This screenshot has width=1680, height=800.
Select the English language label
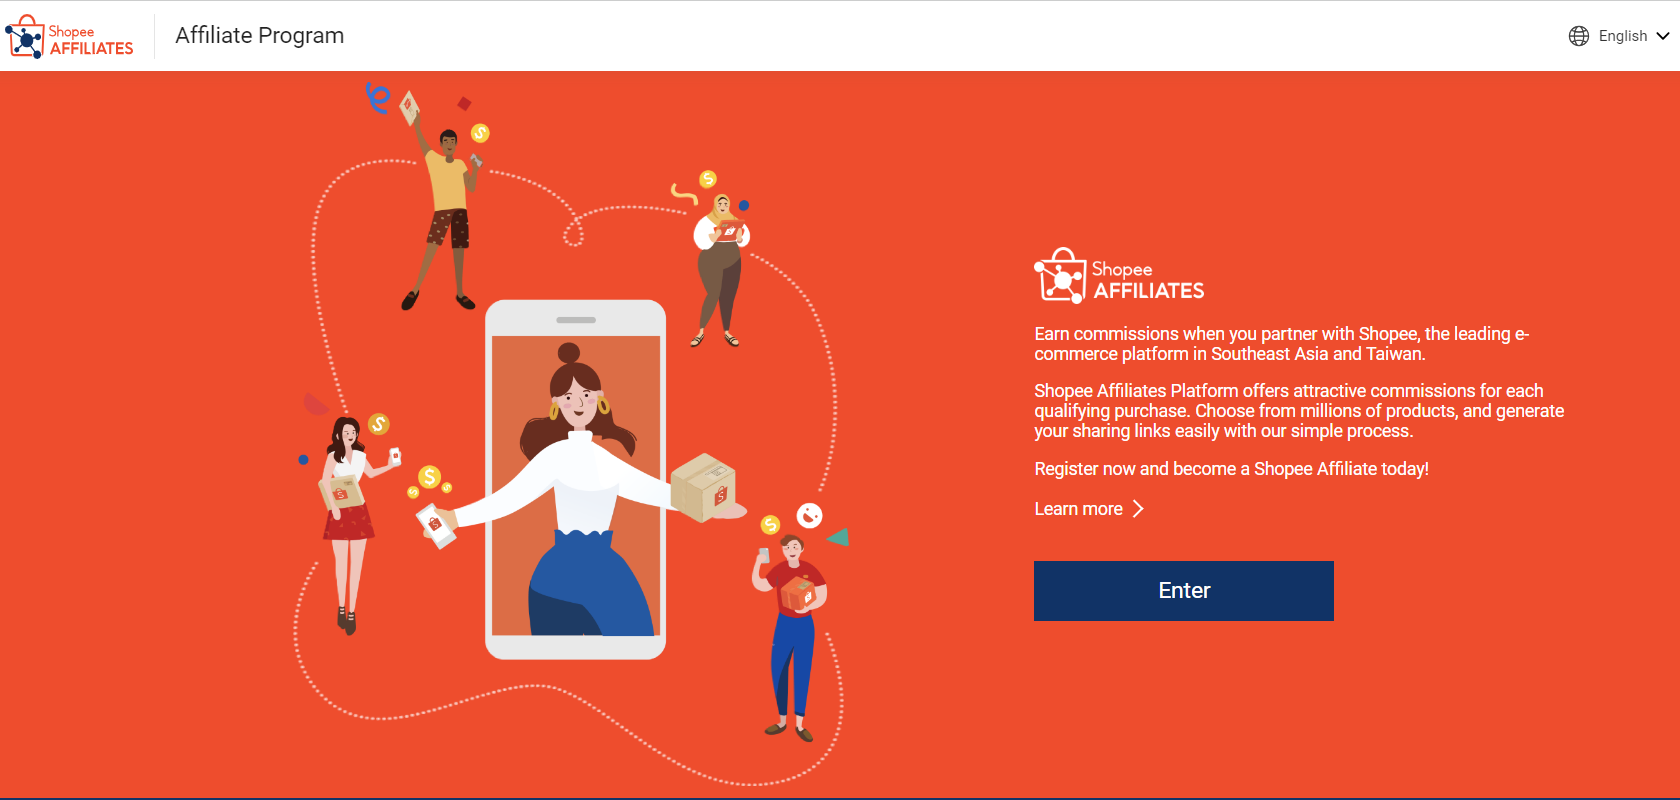[x=1622, y=36]
